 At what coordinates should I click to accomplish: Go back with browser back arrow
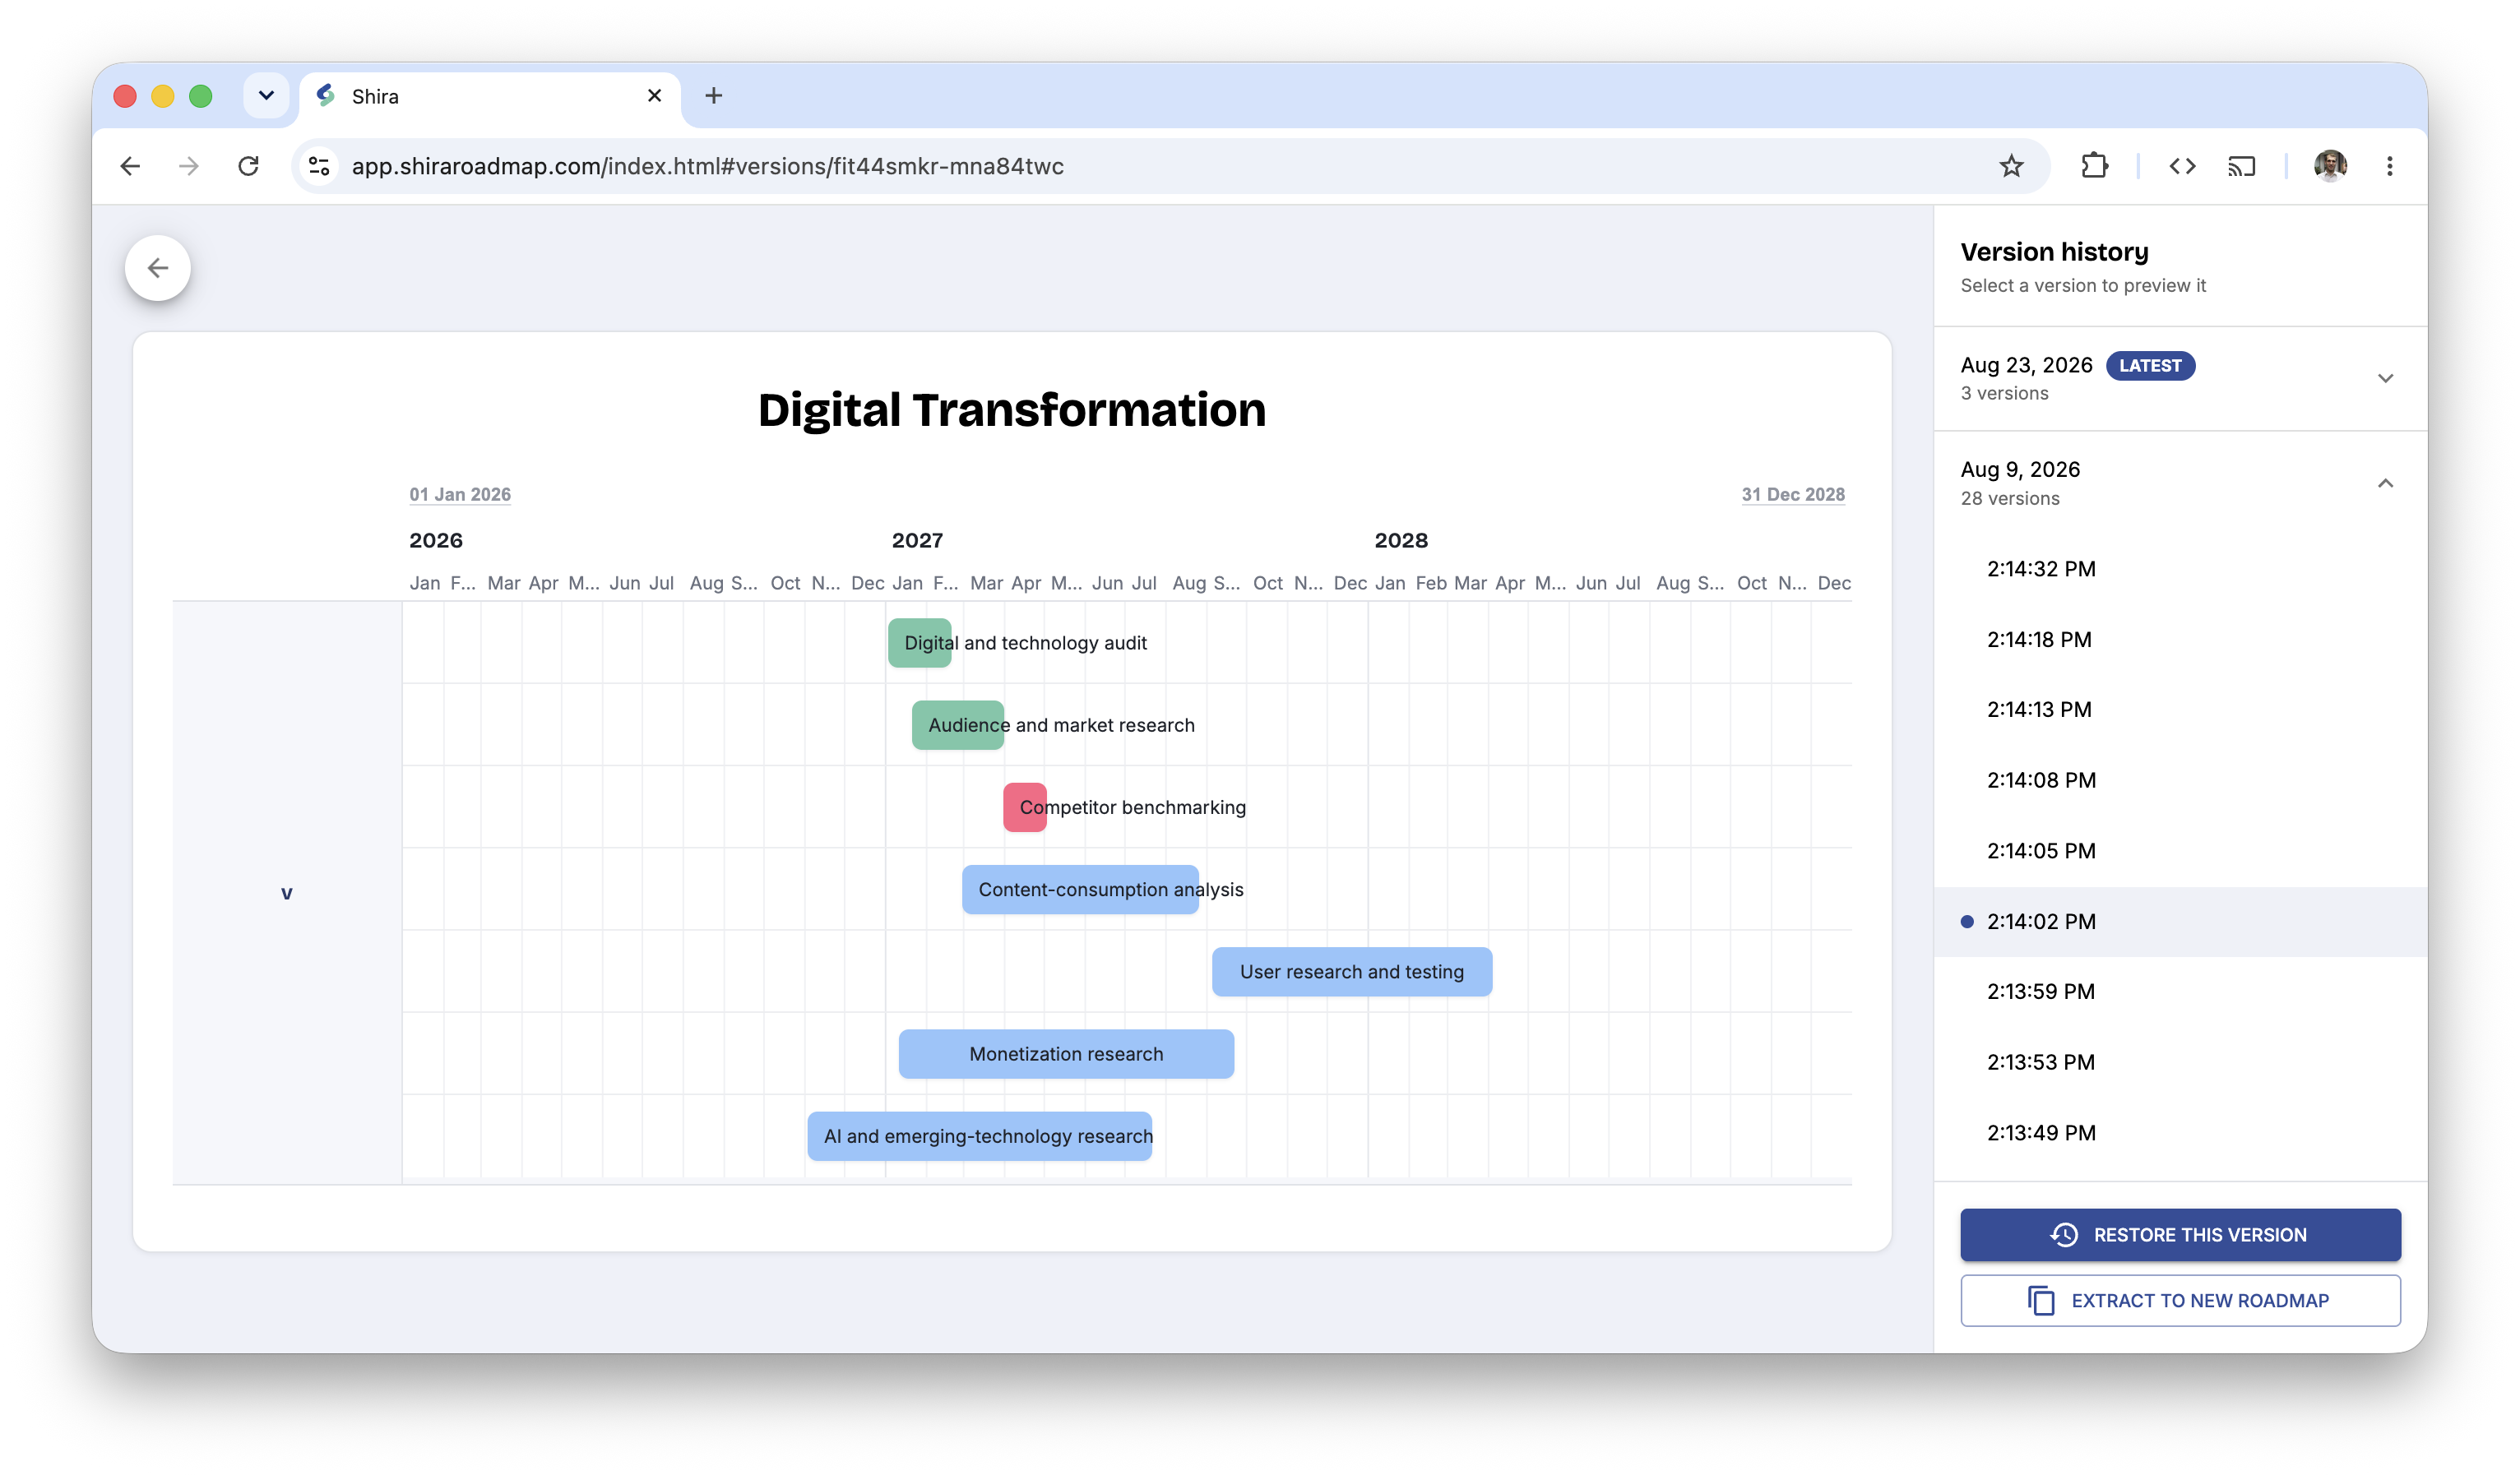[130, 166]
